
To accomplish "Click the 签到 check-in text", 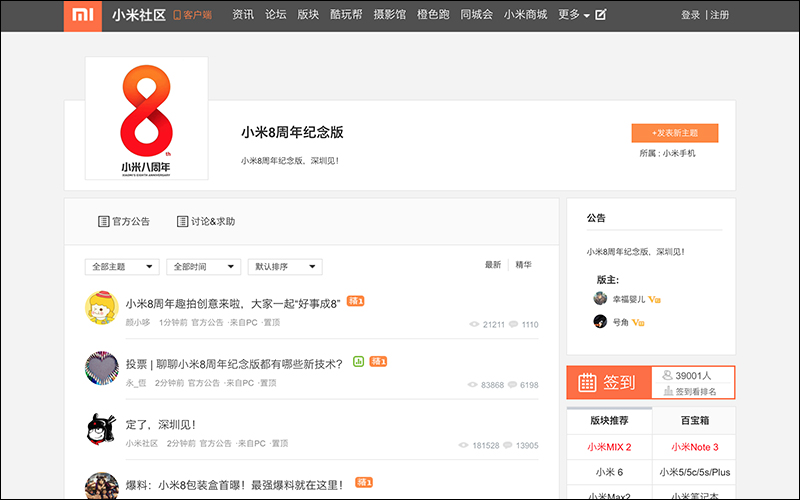I will tap(619, 382).
